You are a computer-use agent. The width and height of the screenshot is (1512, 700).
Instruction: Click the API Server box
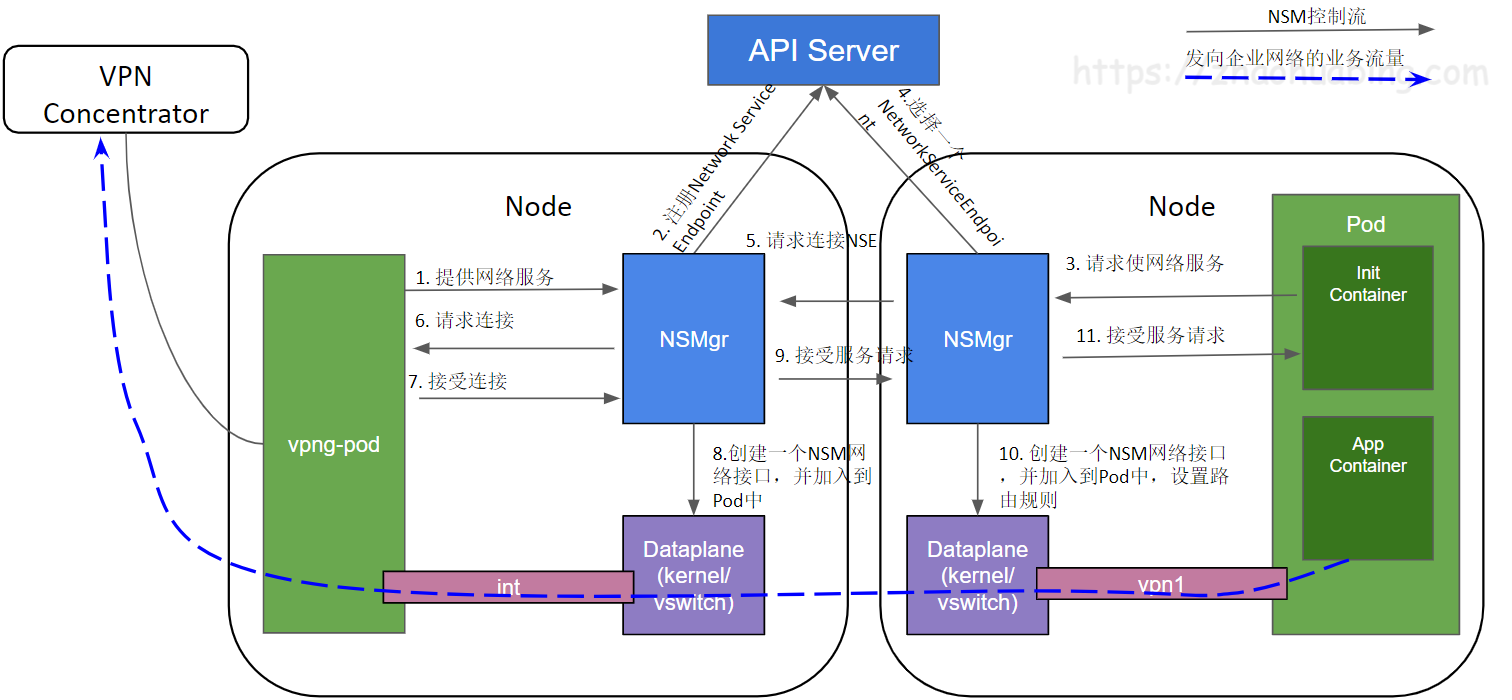pyautogui.click(x=823, y=50)
